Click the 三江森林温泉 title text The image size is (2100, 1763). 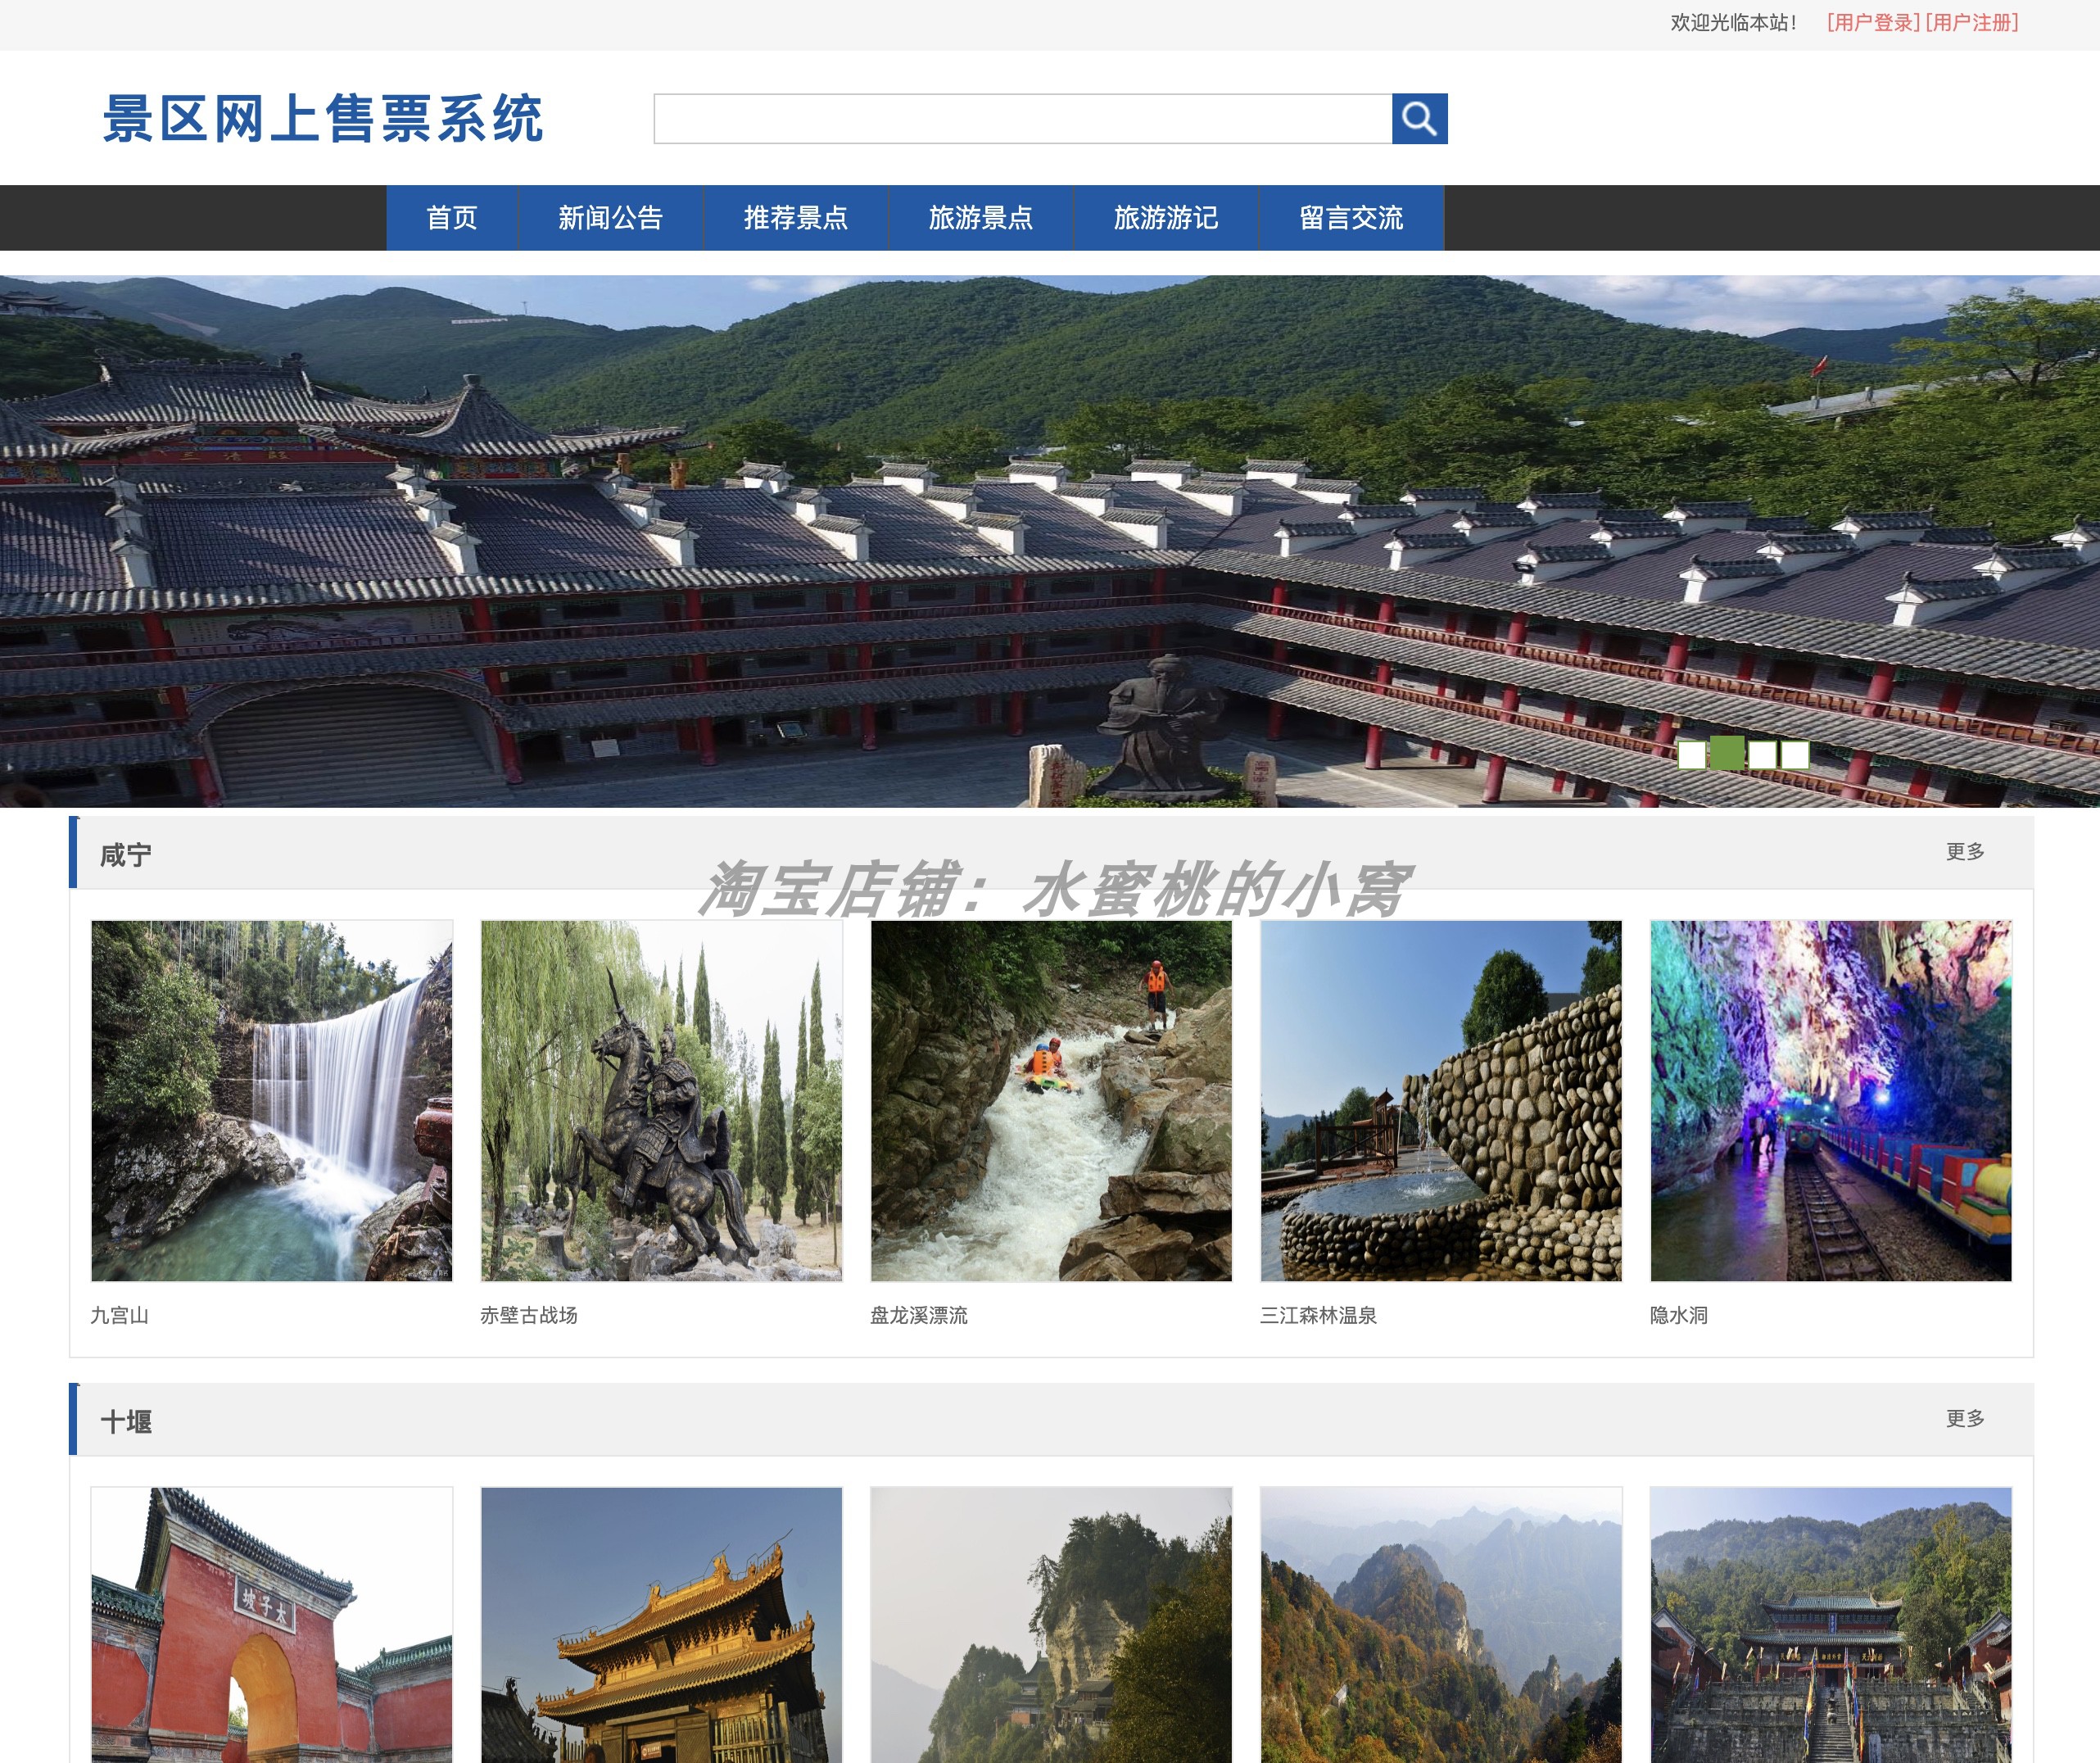point(1319,1315)
